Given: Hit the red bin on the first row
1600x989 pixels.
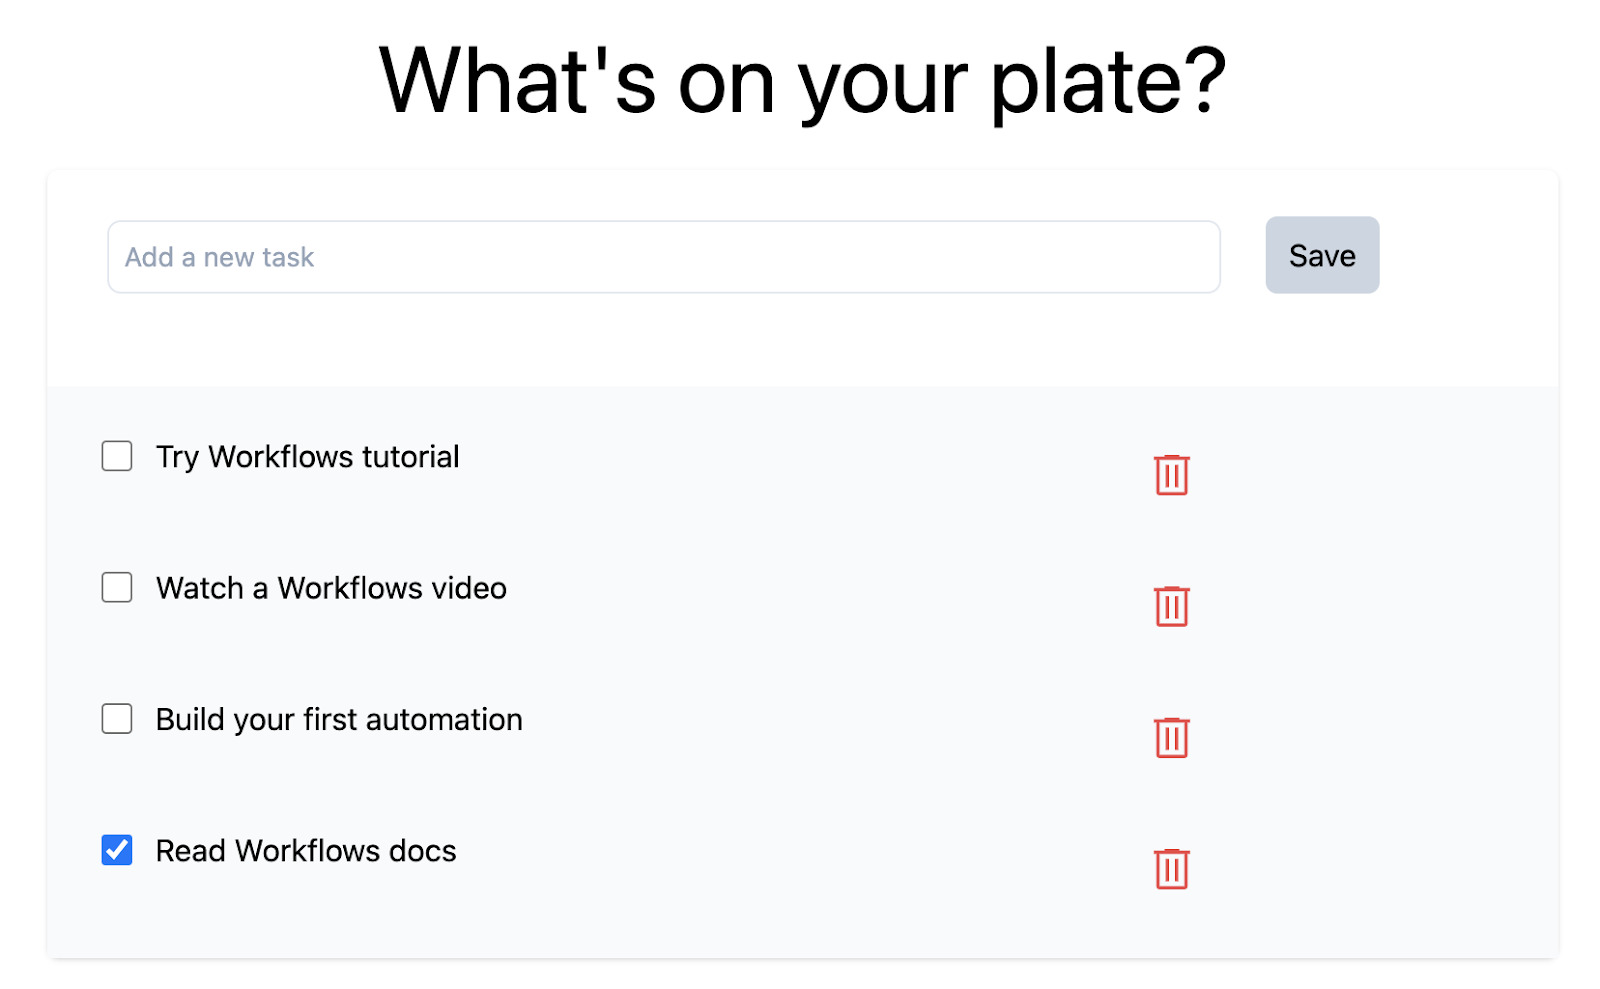Looking at the screenshot, I should [x=1171, y=475].
